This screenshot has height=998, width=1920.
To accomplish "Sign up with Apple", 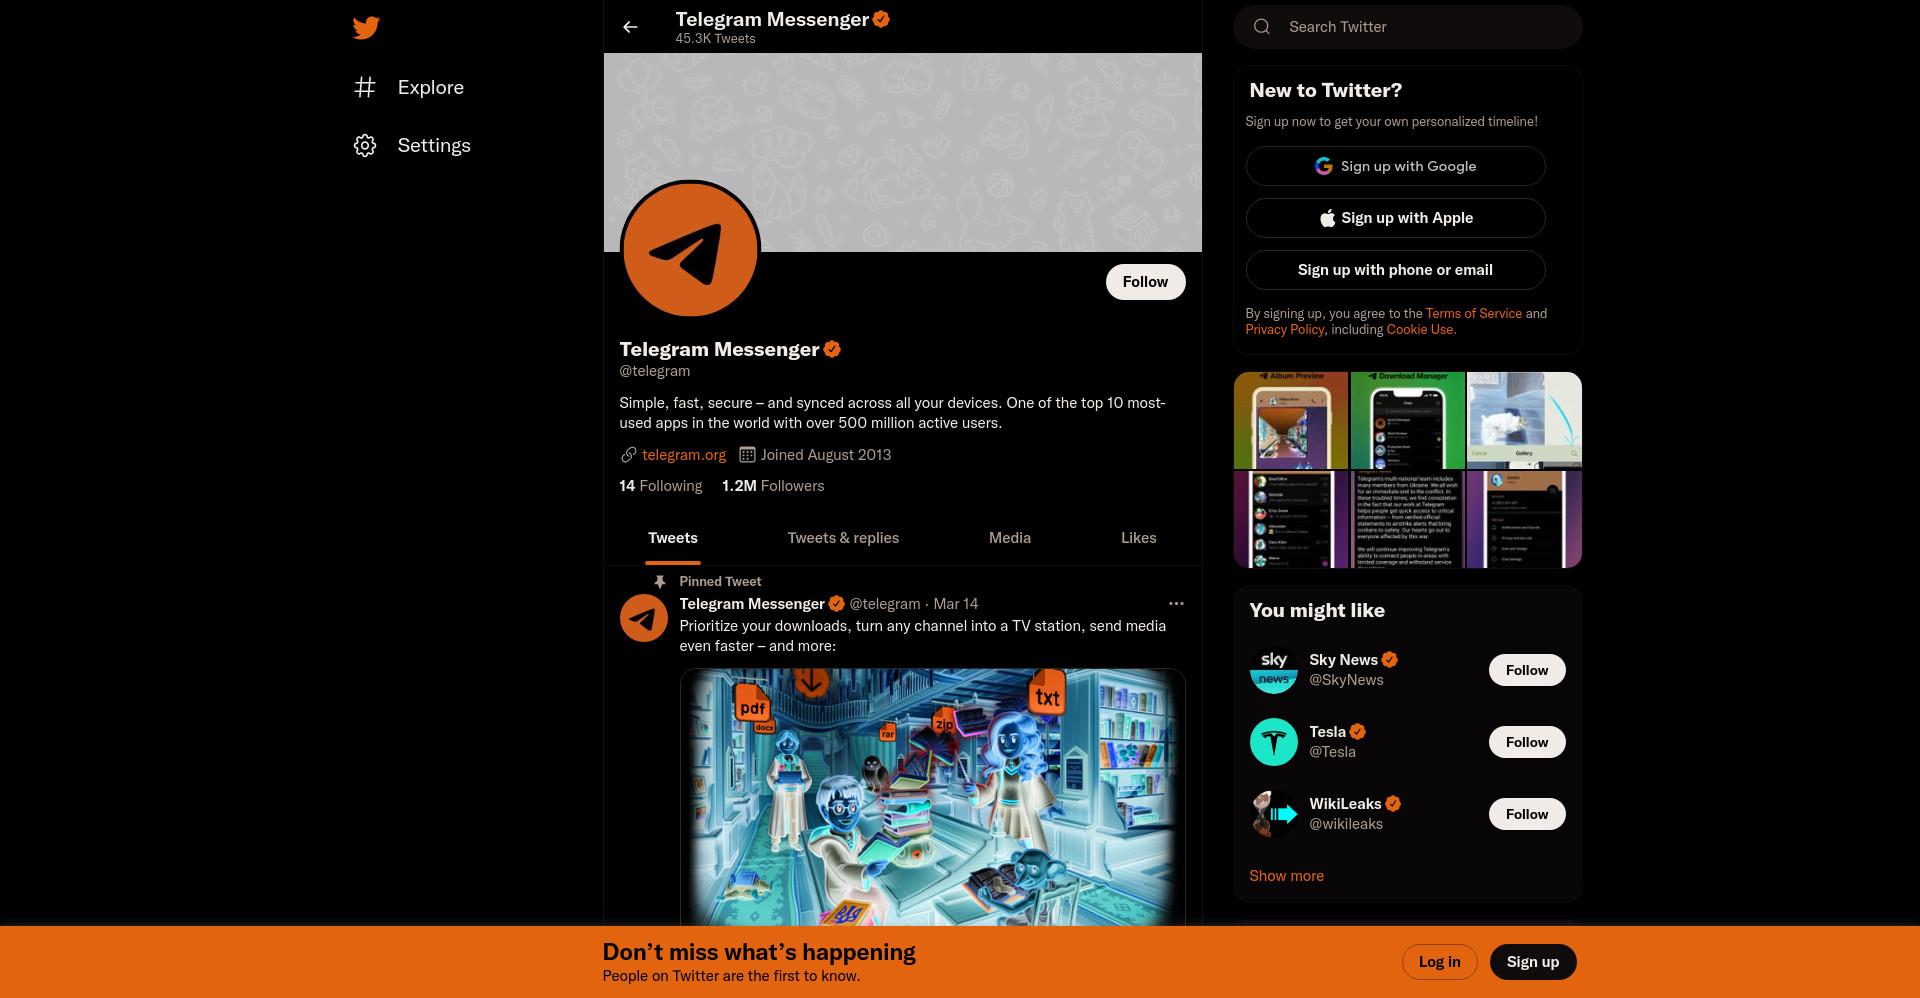I will [x=1395, y=218].
